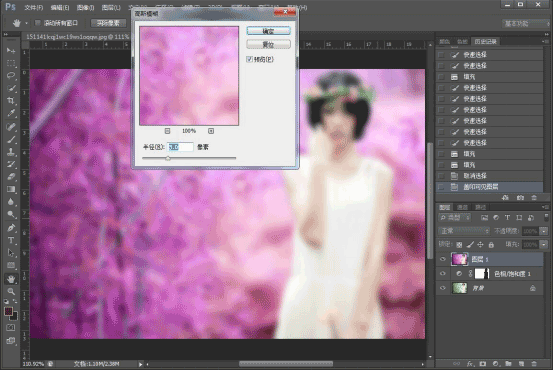Hide the 色相/饱和度 1 adjustment layer

[x=443, y=274]
